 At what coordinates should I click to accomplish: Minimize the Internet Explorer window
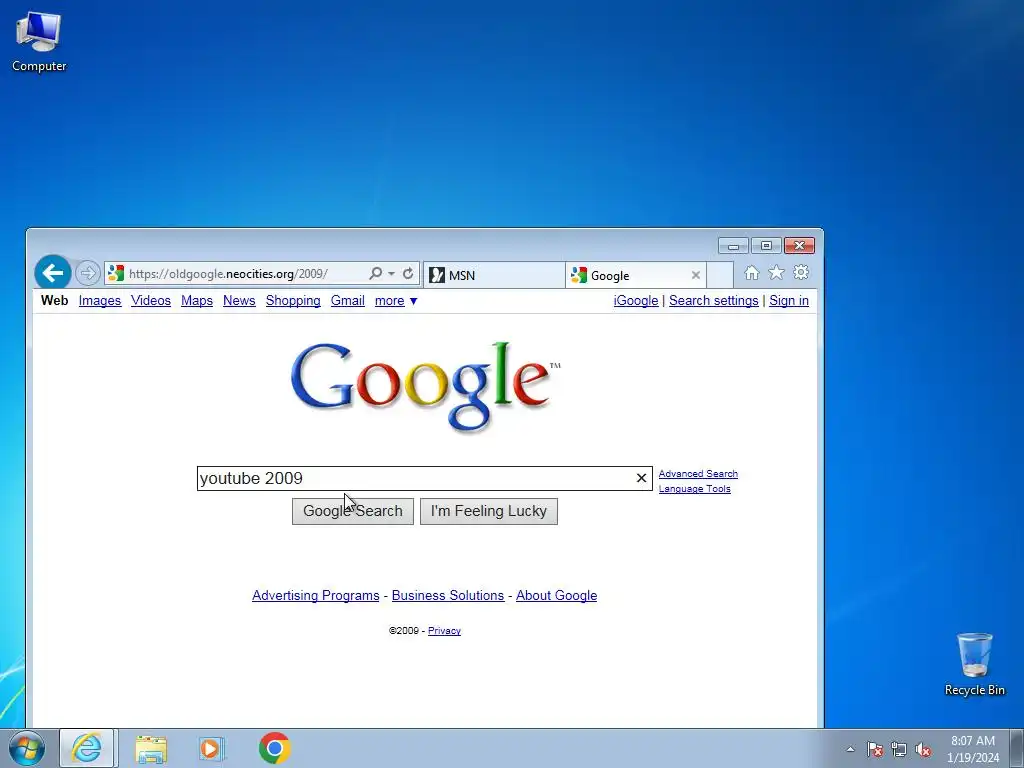[733, 246]
